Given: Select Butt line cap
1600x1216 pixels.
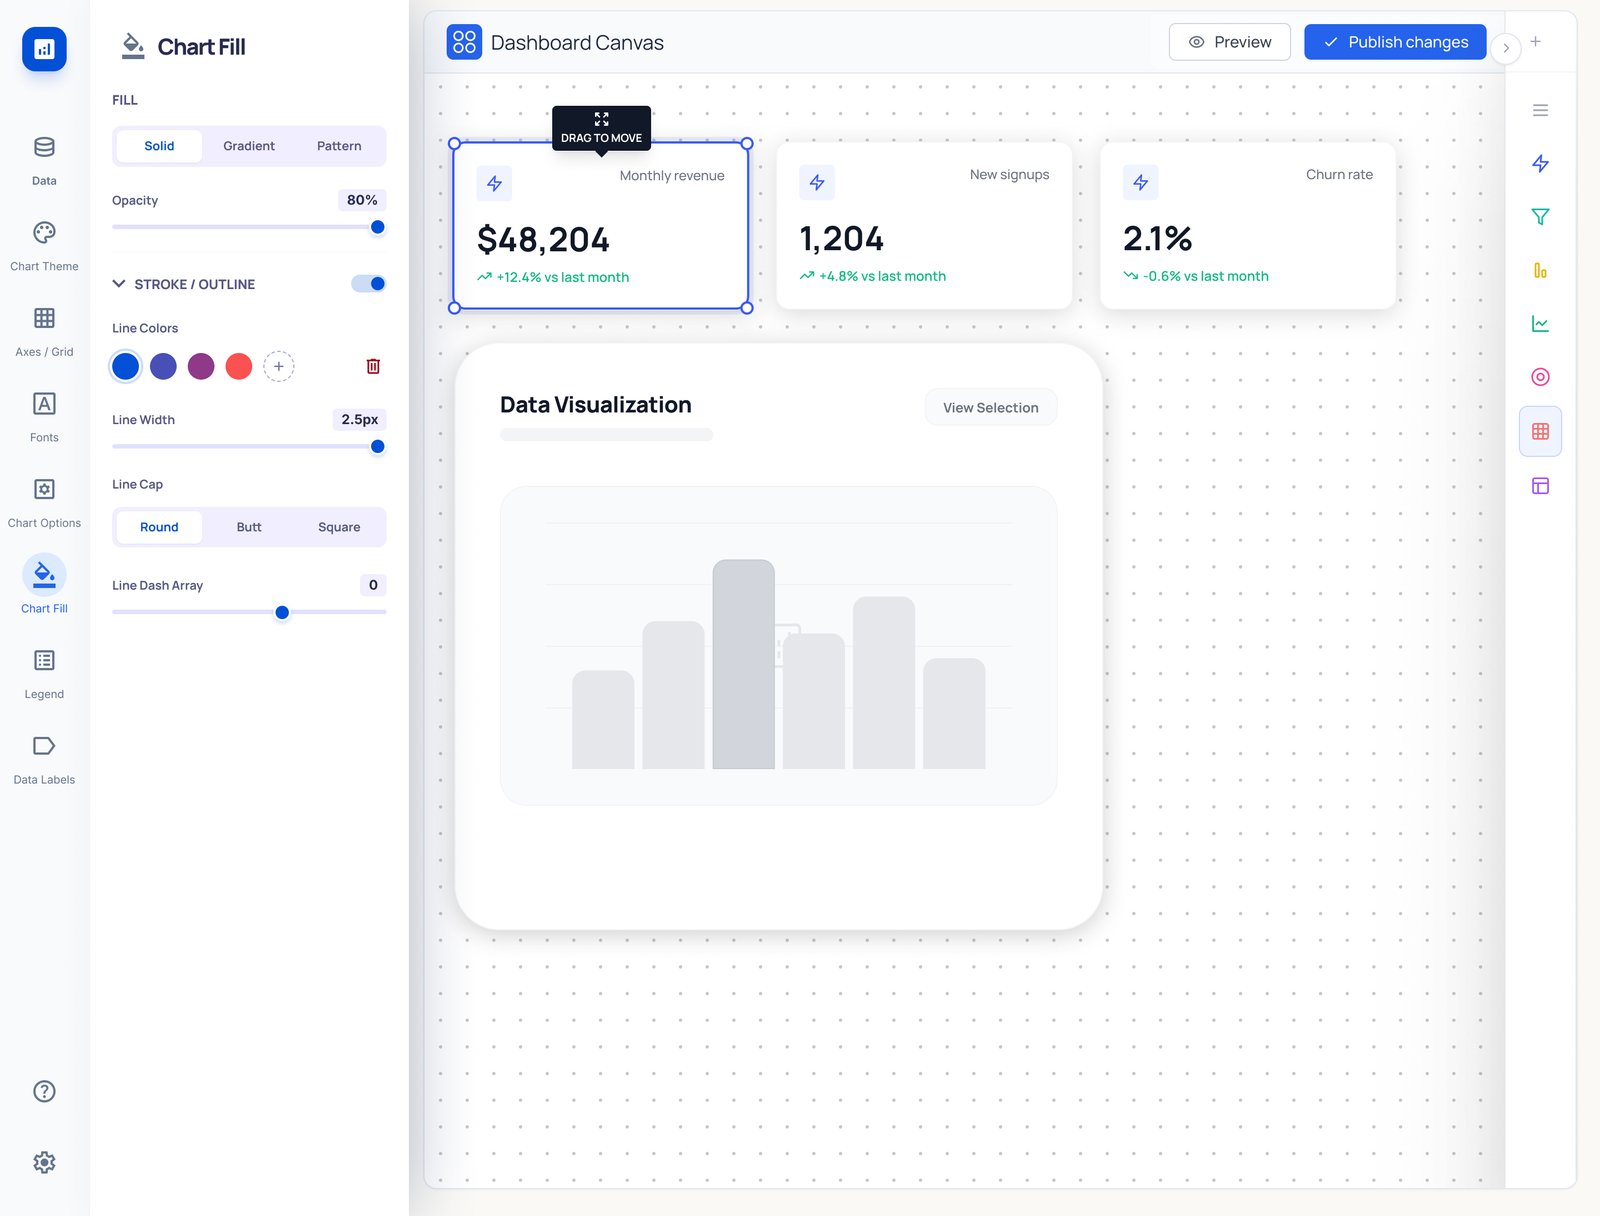Looking at the screenshot, I should click(x=249, y=527).
